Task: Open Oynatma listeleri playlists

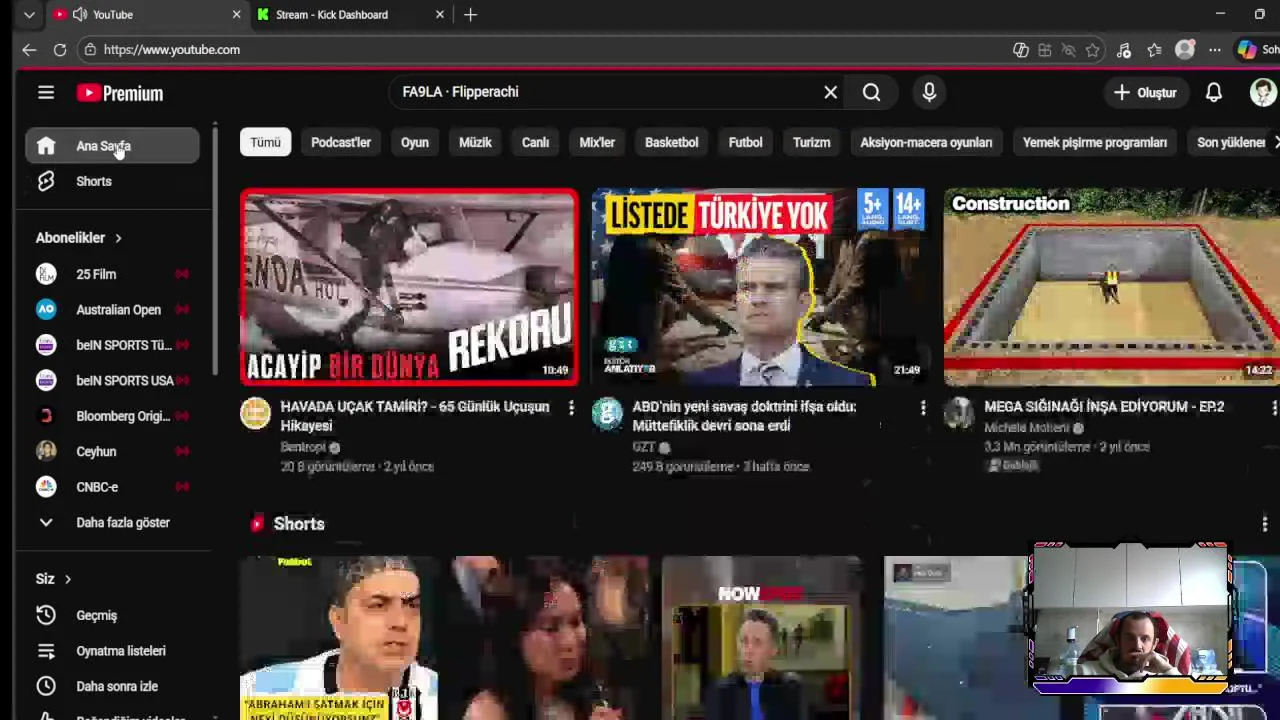Action: click(x=112, y=651)
